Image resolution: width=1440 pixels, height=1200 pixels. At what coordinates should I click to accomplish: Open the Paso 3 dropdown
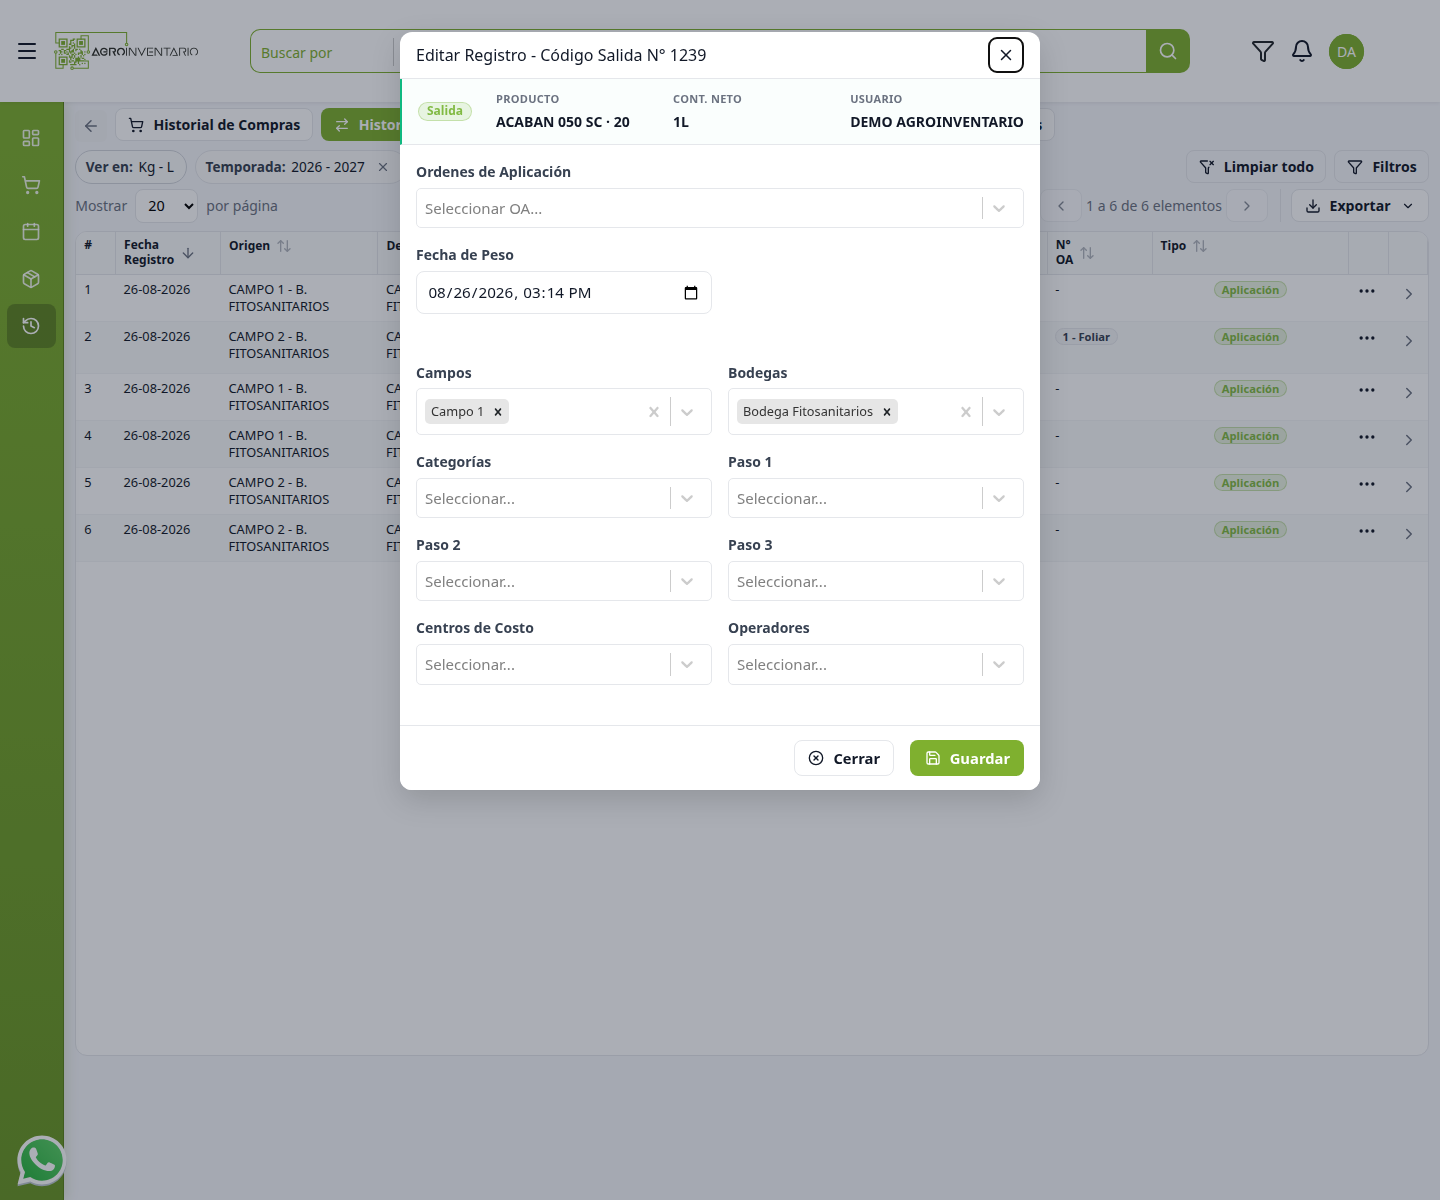coord(876,581)
